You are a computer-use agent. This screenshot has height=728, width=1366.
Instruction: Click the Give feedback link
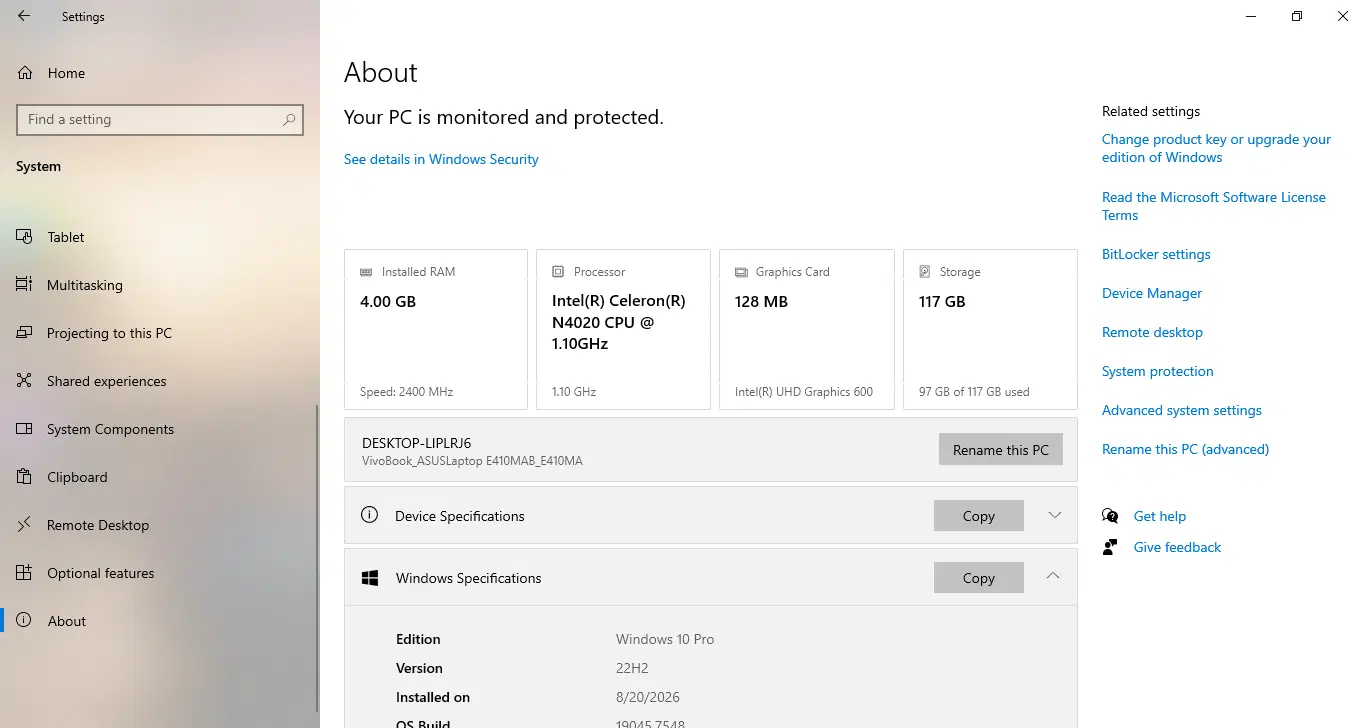(1177, 547)
